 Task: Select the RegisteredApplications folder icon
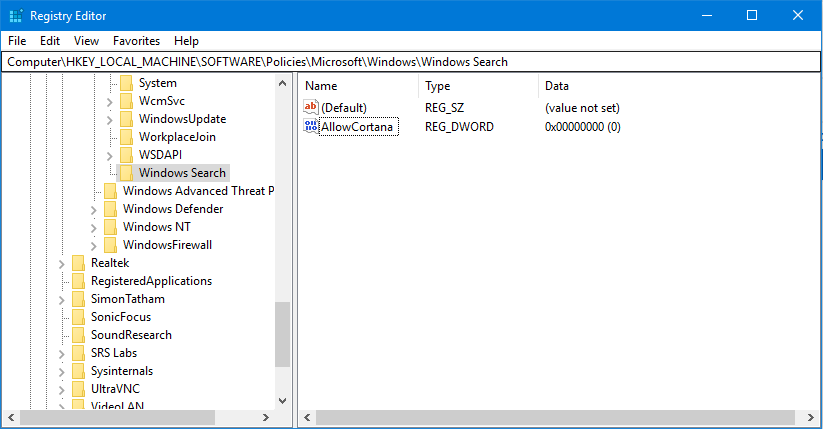[x=78, y=281]
